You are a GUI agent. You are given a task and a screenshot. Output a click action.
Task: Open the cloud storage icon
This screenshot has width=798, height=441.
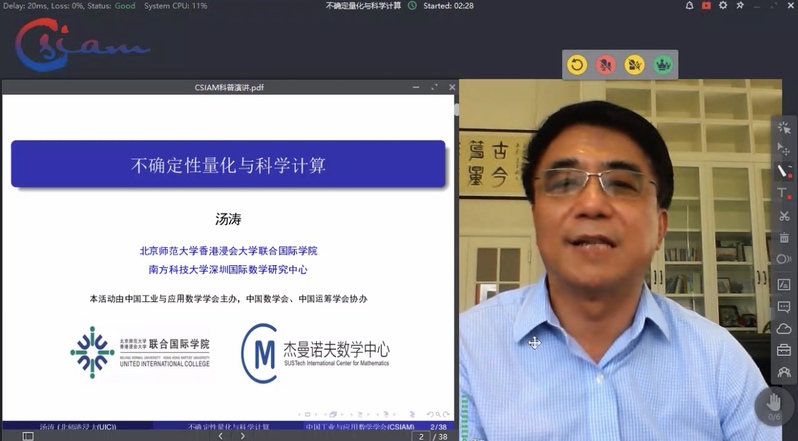point(784,328)
